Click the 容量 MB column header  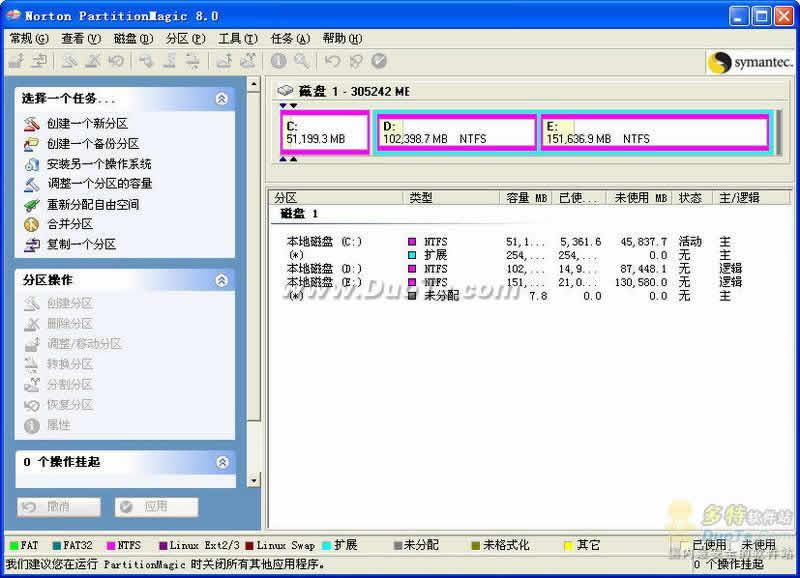pos(526,197)
